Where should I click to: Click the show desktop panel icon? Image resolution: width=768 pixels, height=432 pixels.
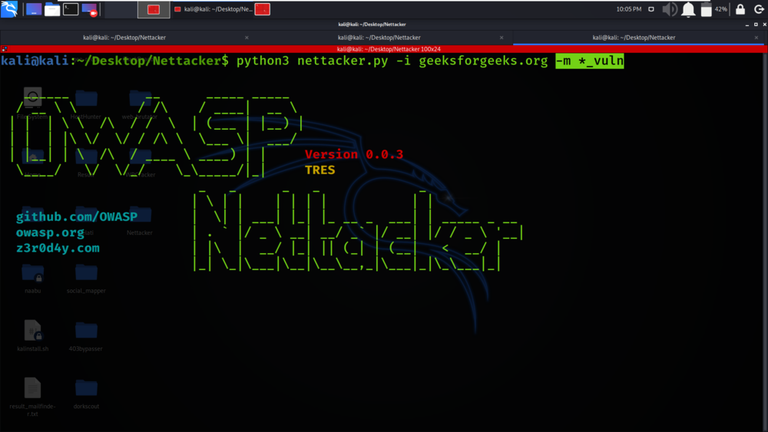click(34, 9)
